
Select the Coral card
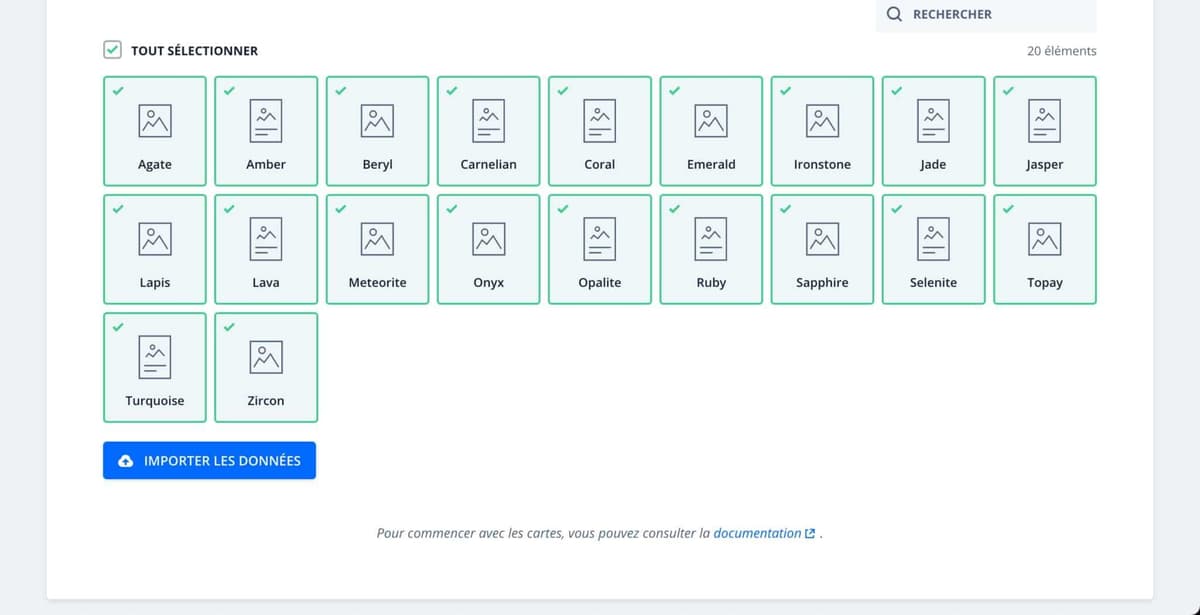coord(599,131)
